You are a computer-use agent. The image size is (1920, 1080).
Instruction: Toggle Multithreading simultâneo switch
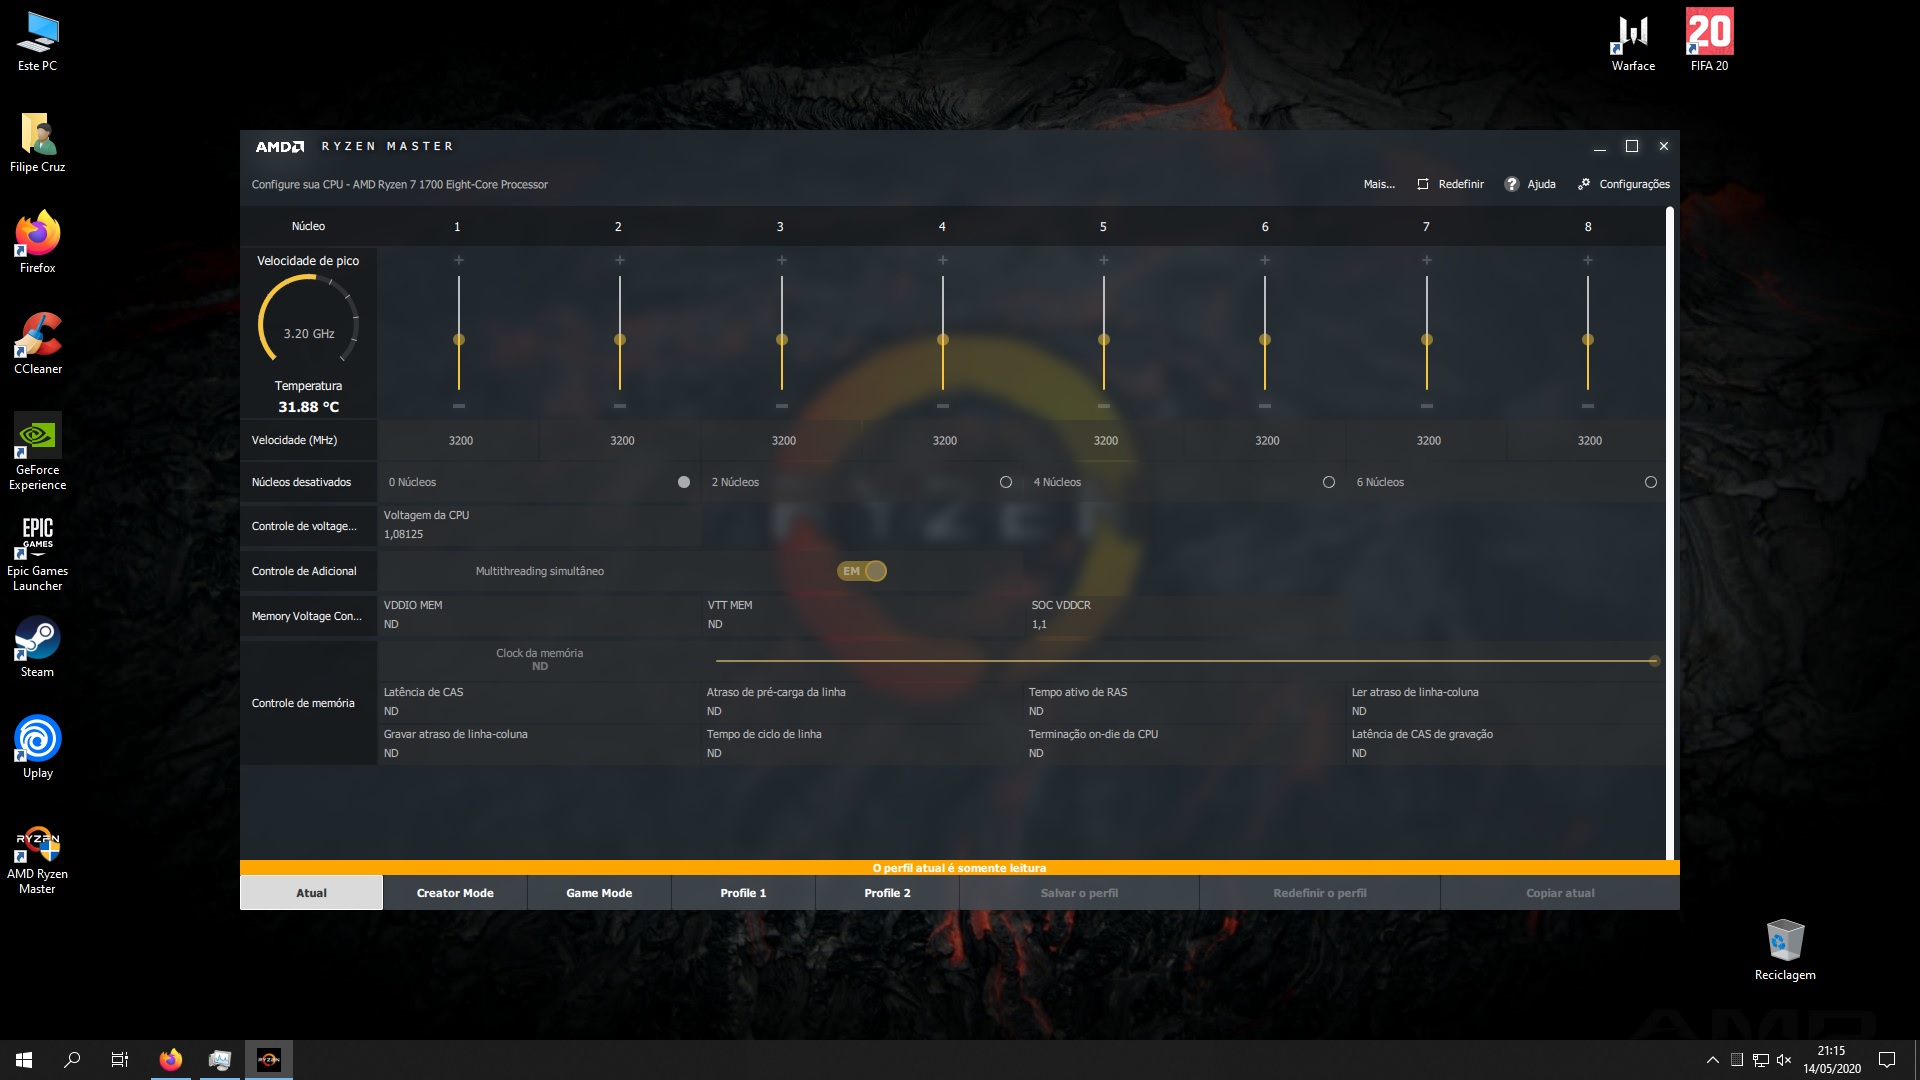click(862, 571)
